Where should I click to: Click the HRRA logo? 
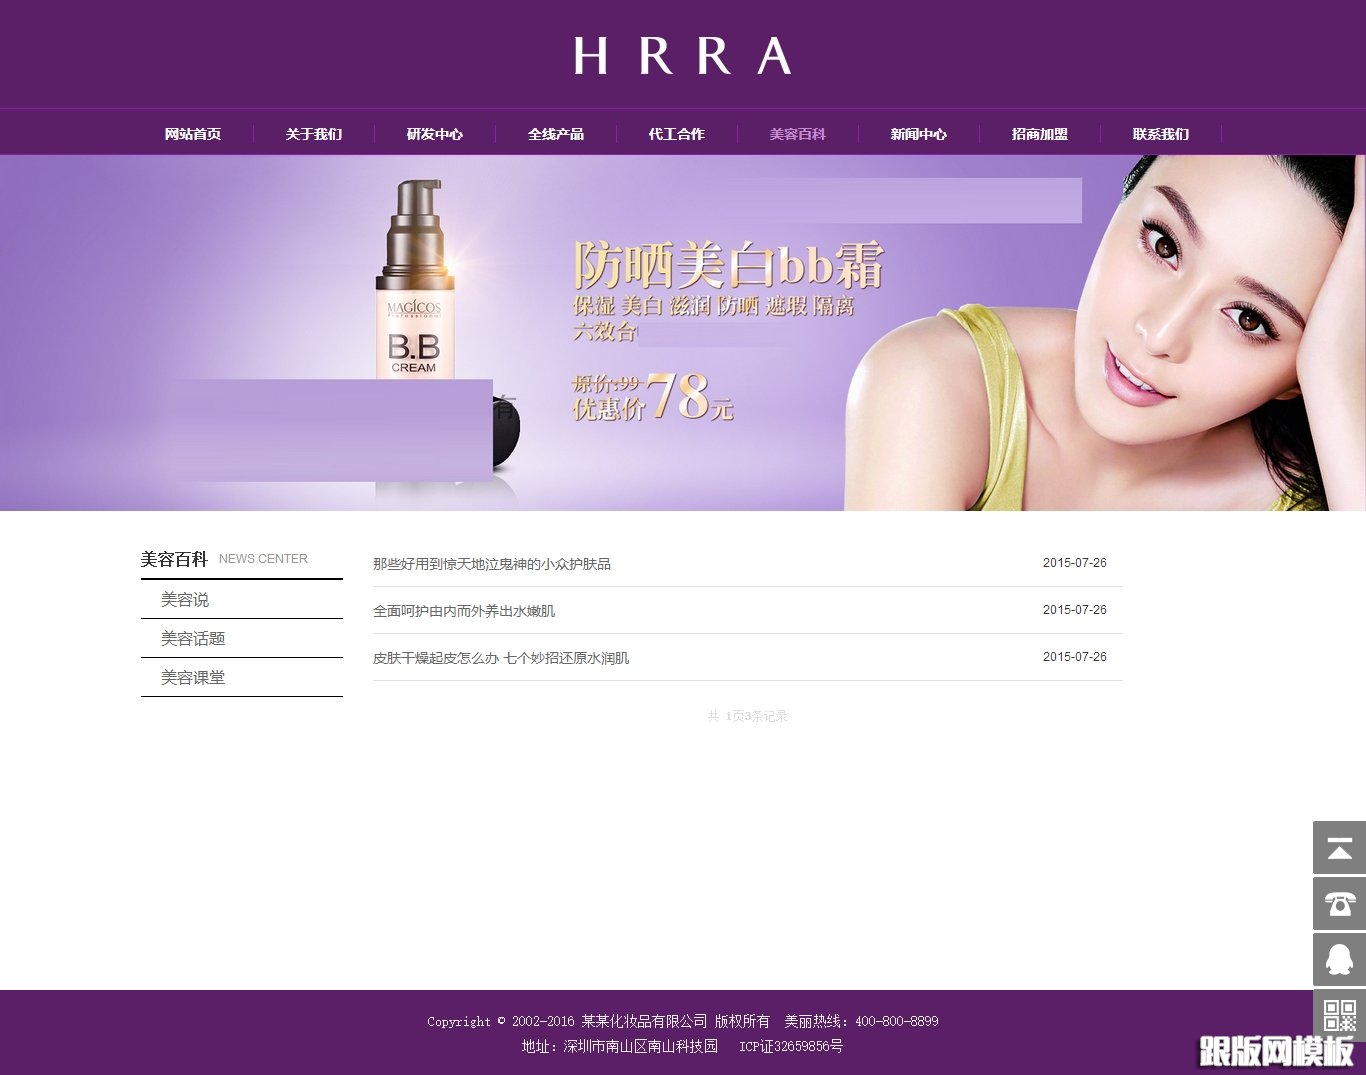(682, 56)
